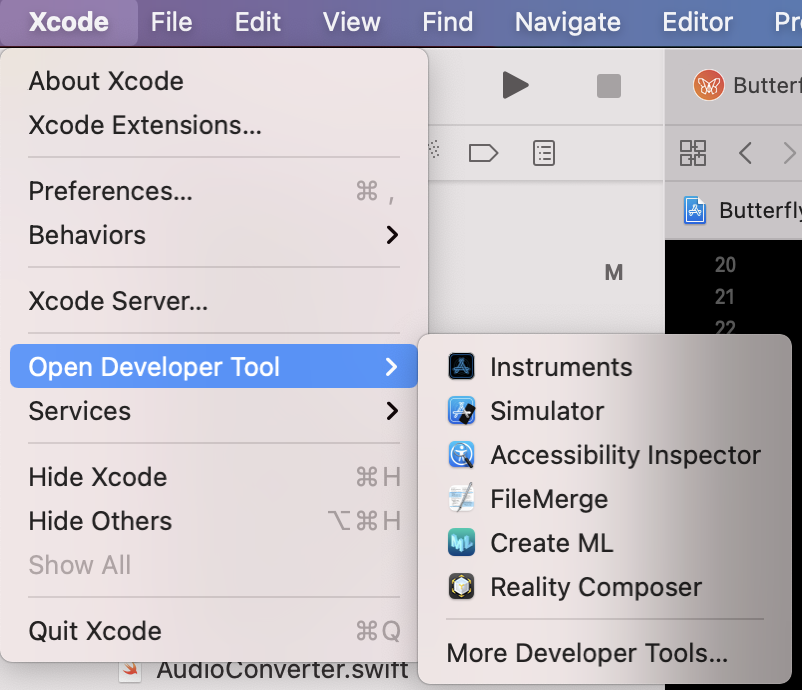Open the Xcode application menu

pos(69,23)
